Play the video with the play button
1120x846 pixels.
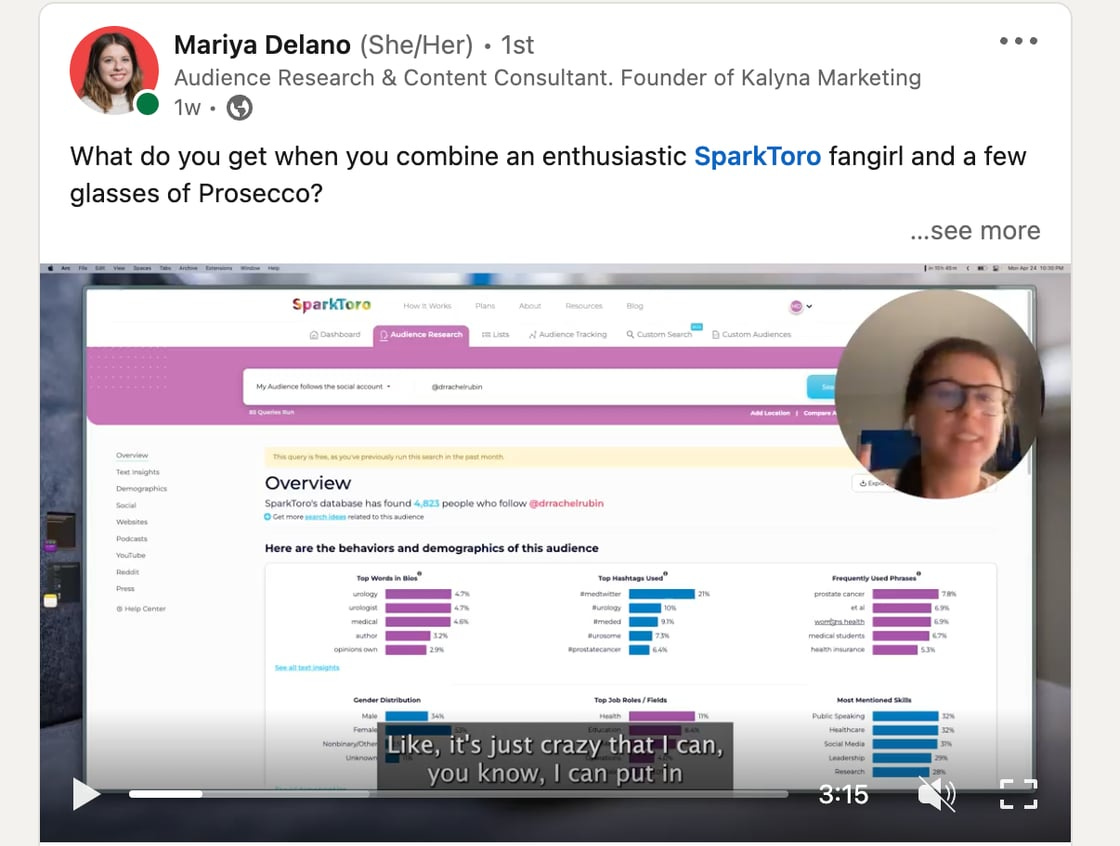coord(86,794)
